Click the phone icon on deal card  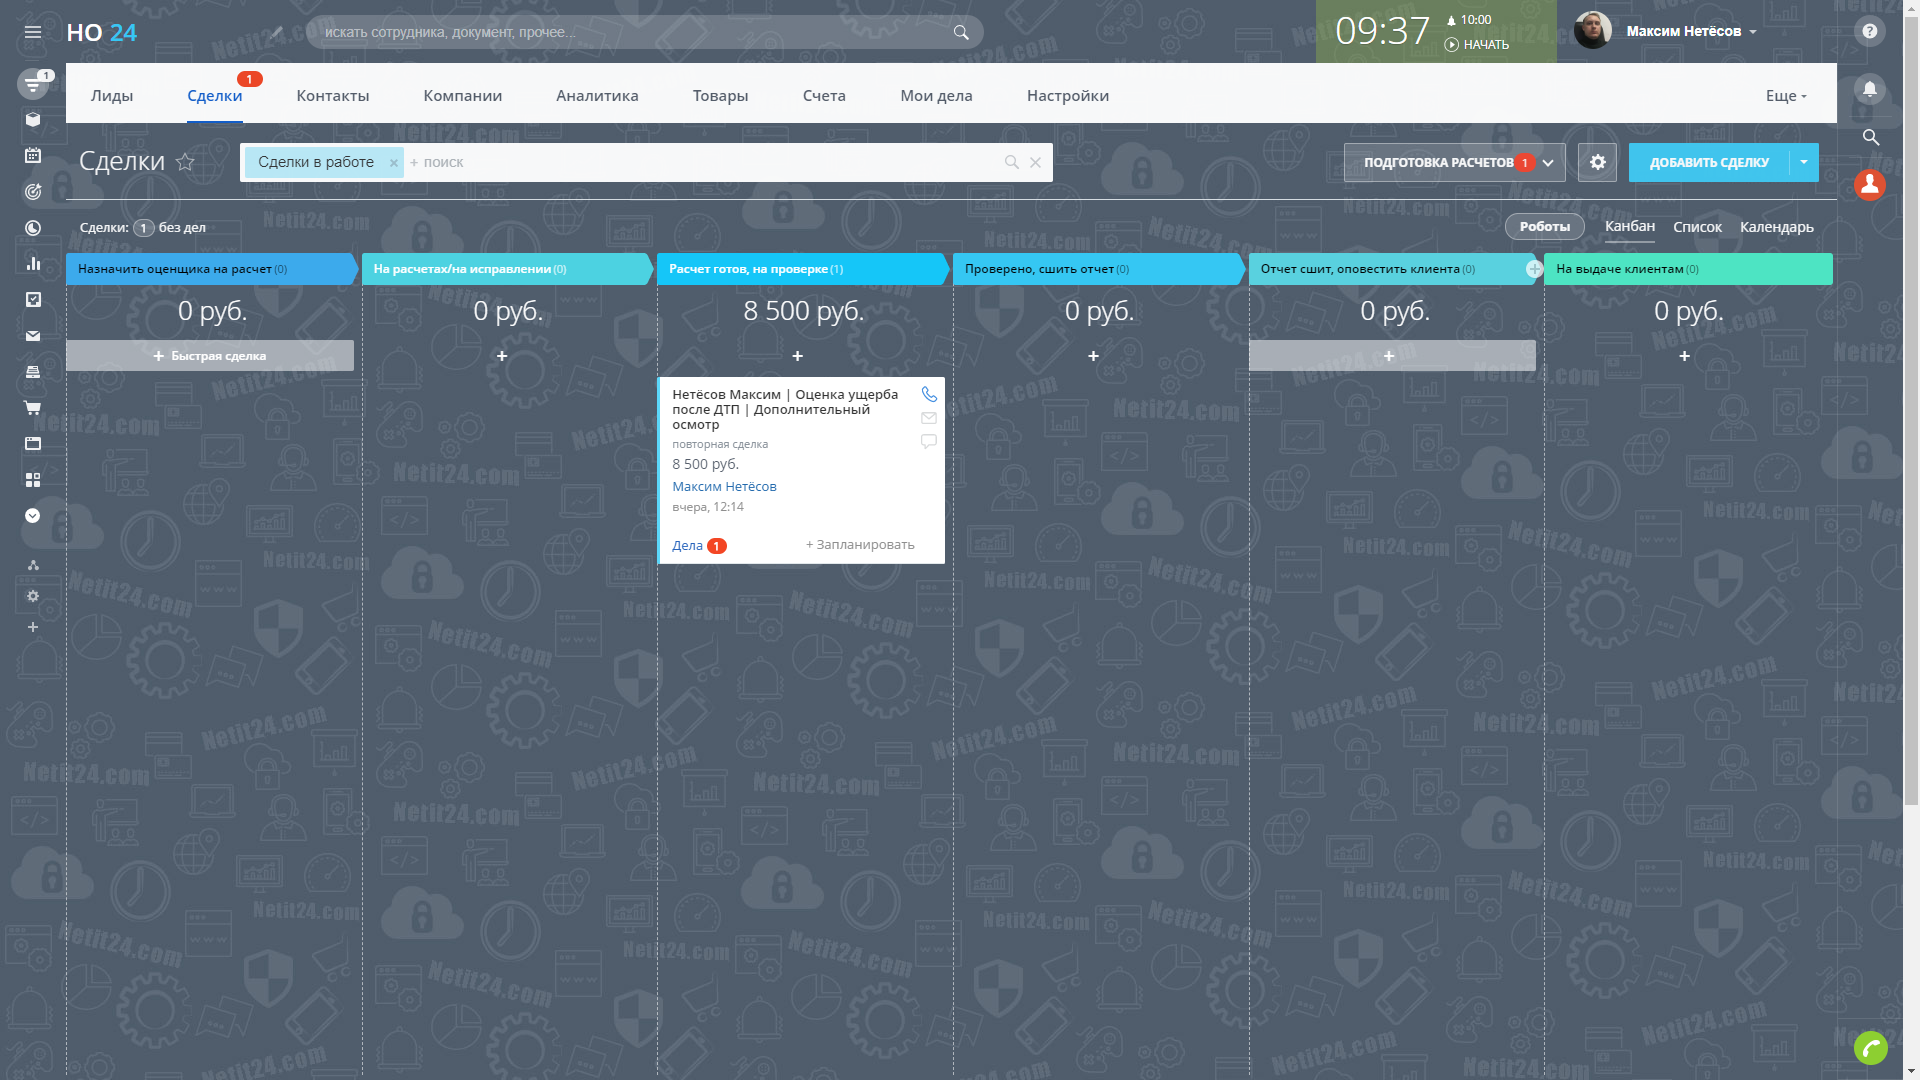click(x=929, y=394)
